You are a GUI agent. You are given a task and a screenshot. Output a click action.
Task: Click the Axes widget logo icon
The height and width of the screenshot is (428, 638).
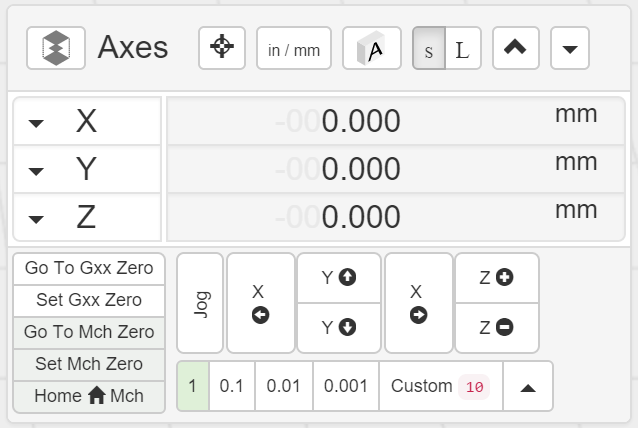click(x=56, y=48)
